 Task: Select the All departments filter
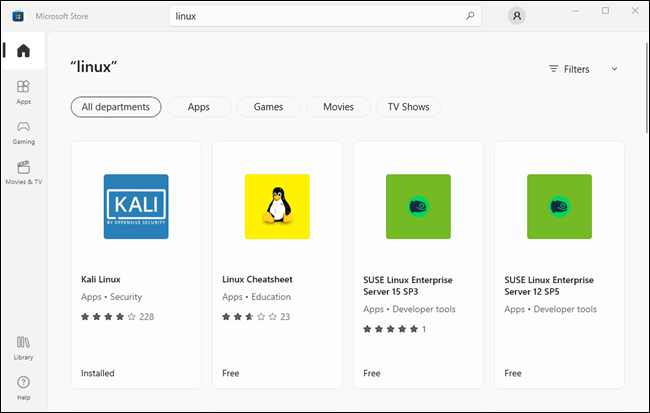click(116, 107)
